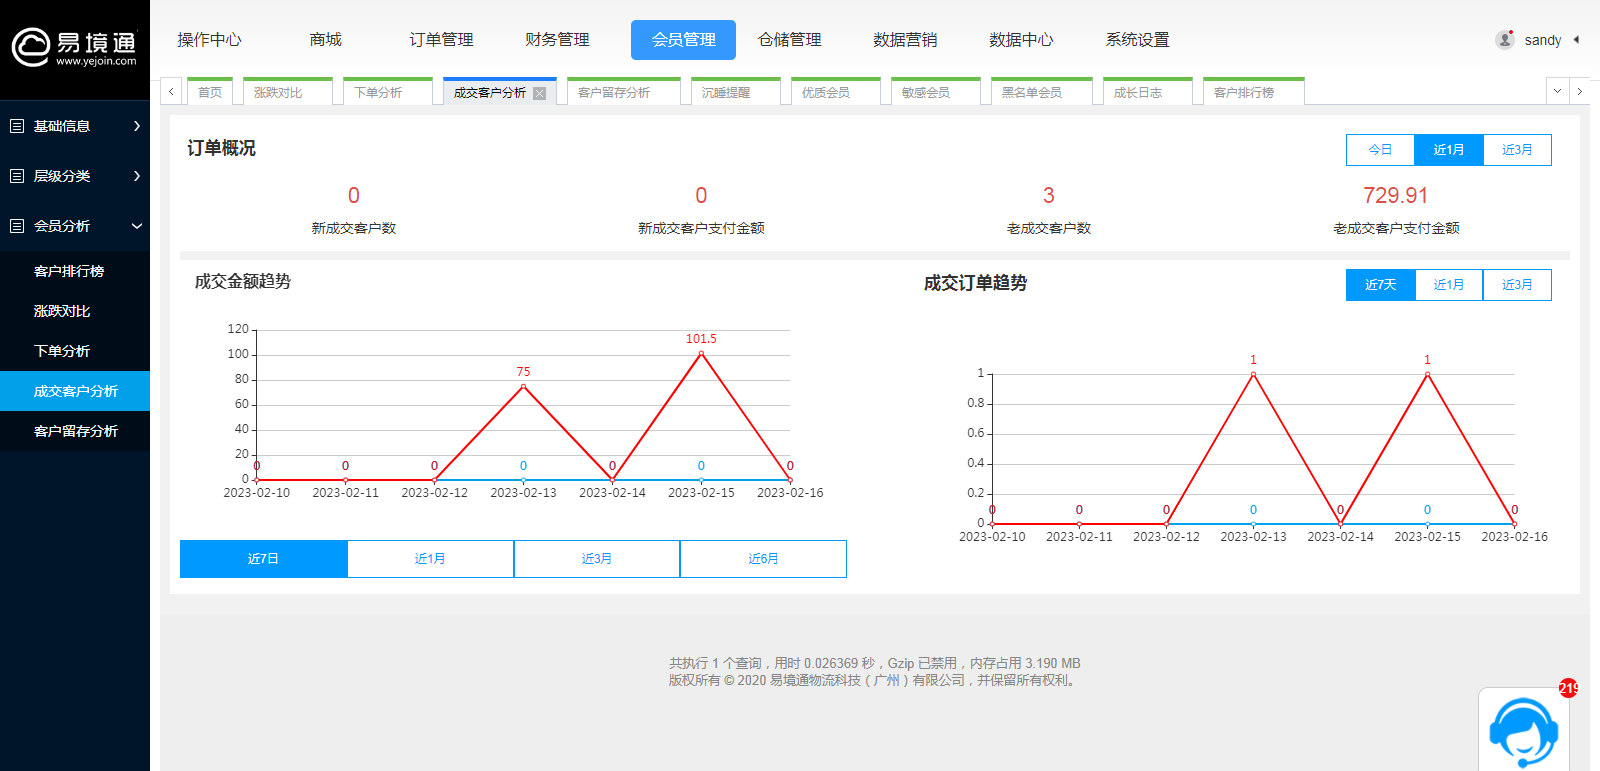
Task: Set order overview range to 近3月
Action: coord(1517,150)
